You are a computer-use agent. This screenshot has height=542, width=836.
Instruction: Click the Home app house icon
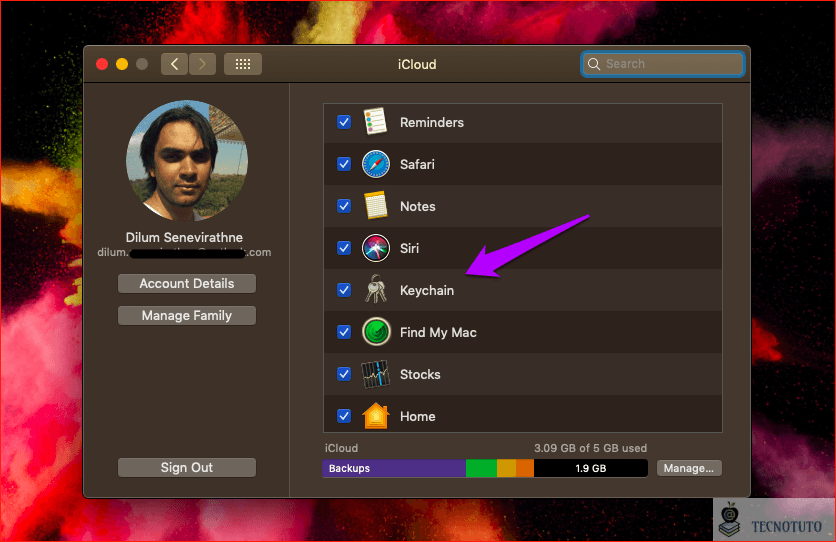pos(376,416)
